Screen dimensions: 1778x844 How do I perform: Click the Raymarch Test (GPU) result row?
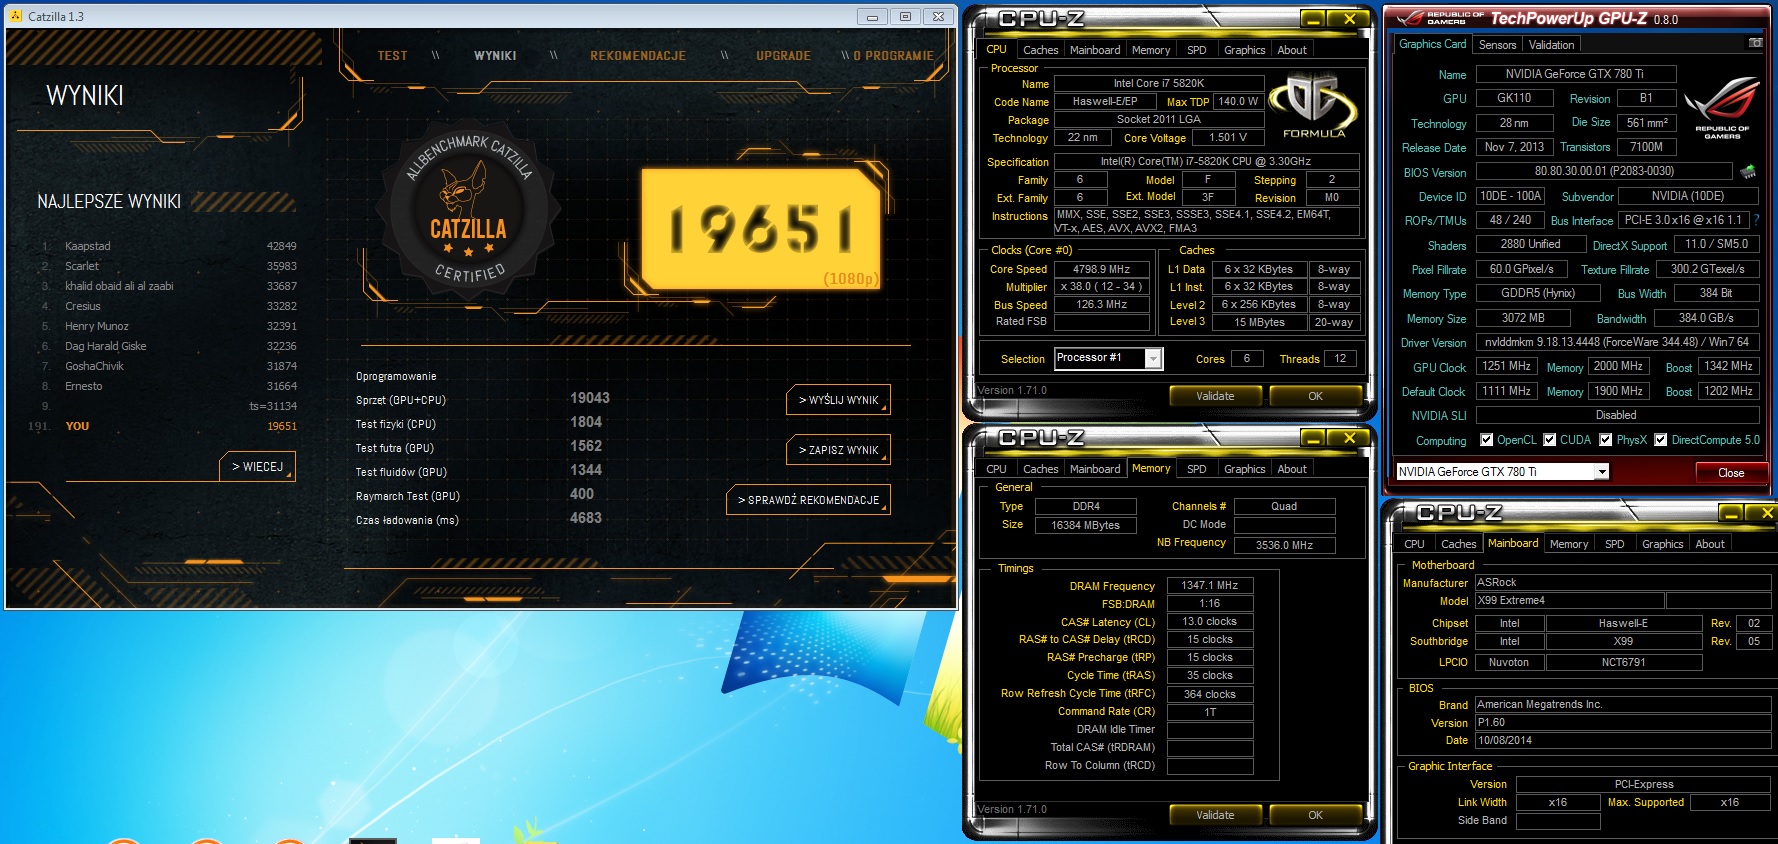click(x=476, y=495)
